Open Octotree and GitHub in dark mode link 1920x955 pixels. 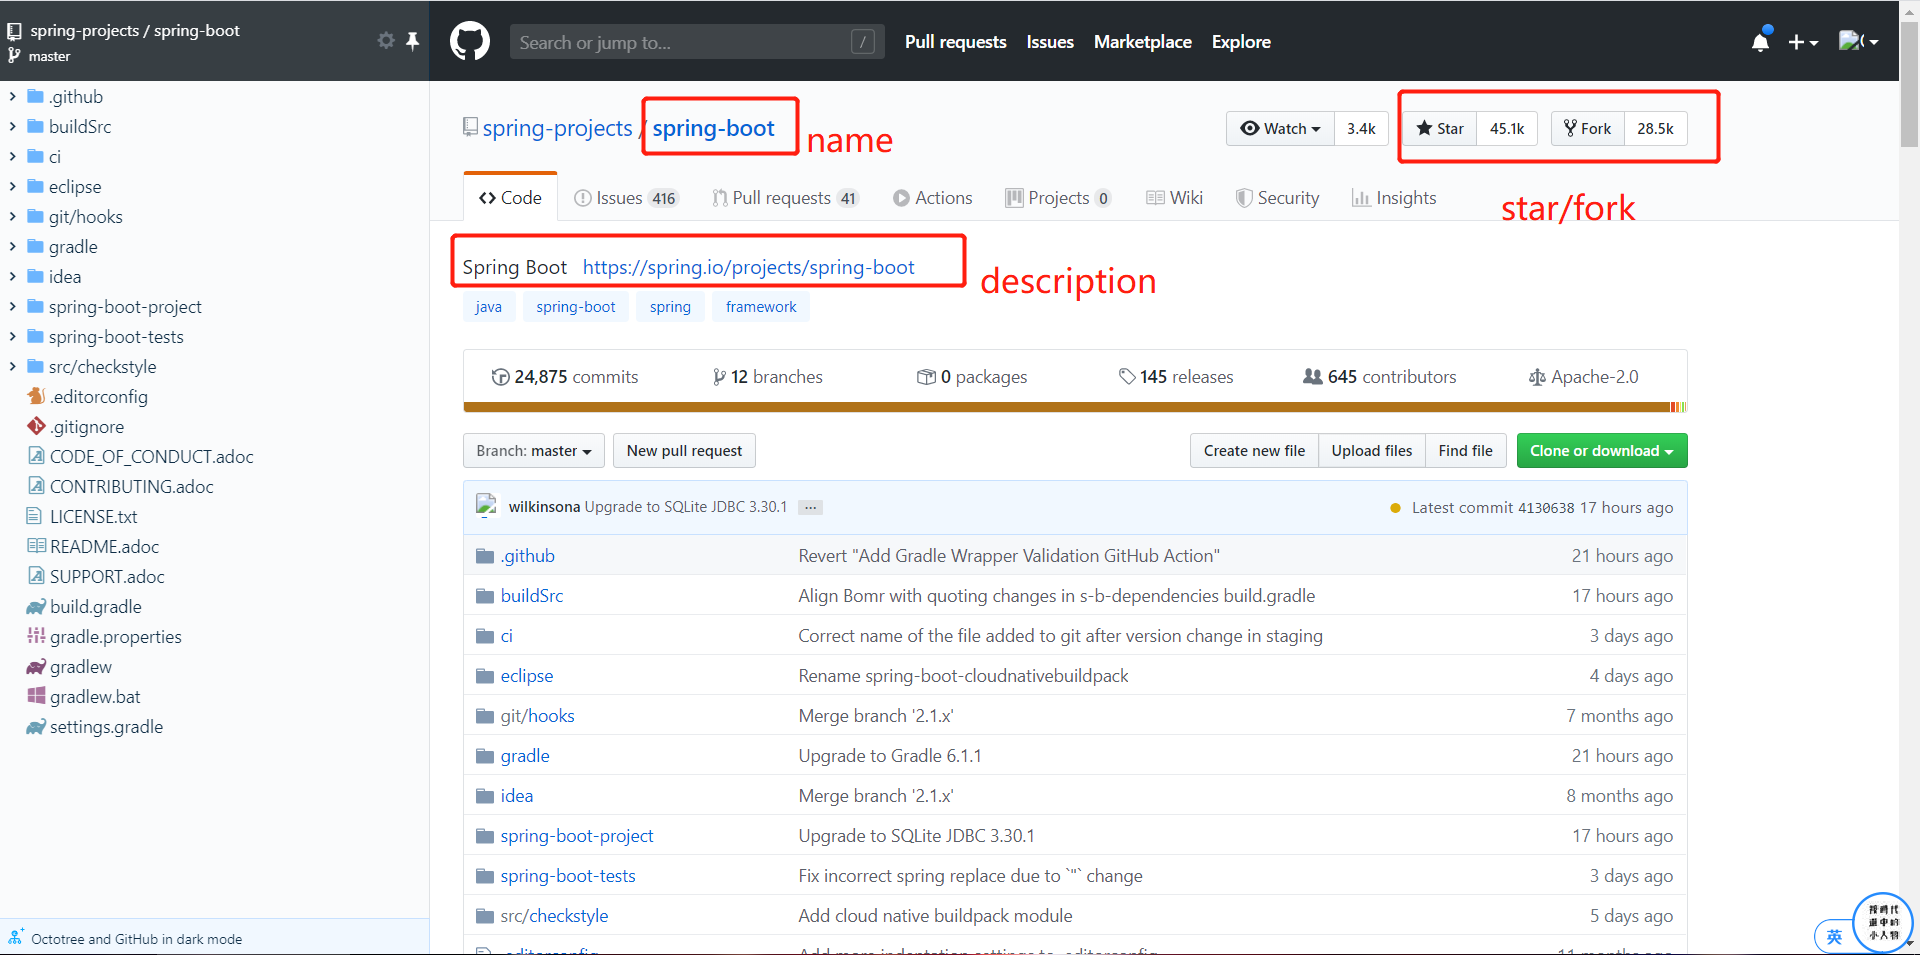coord(136,939)
